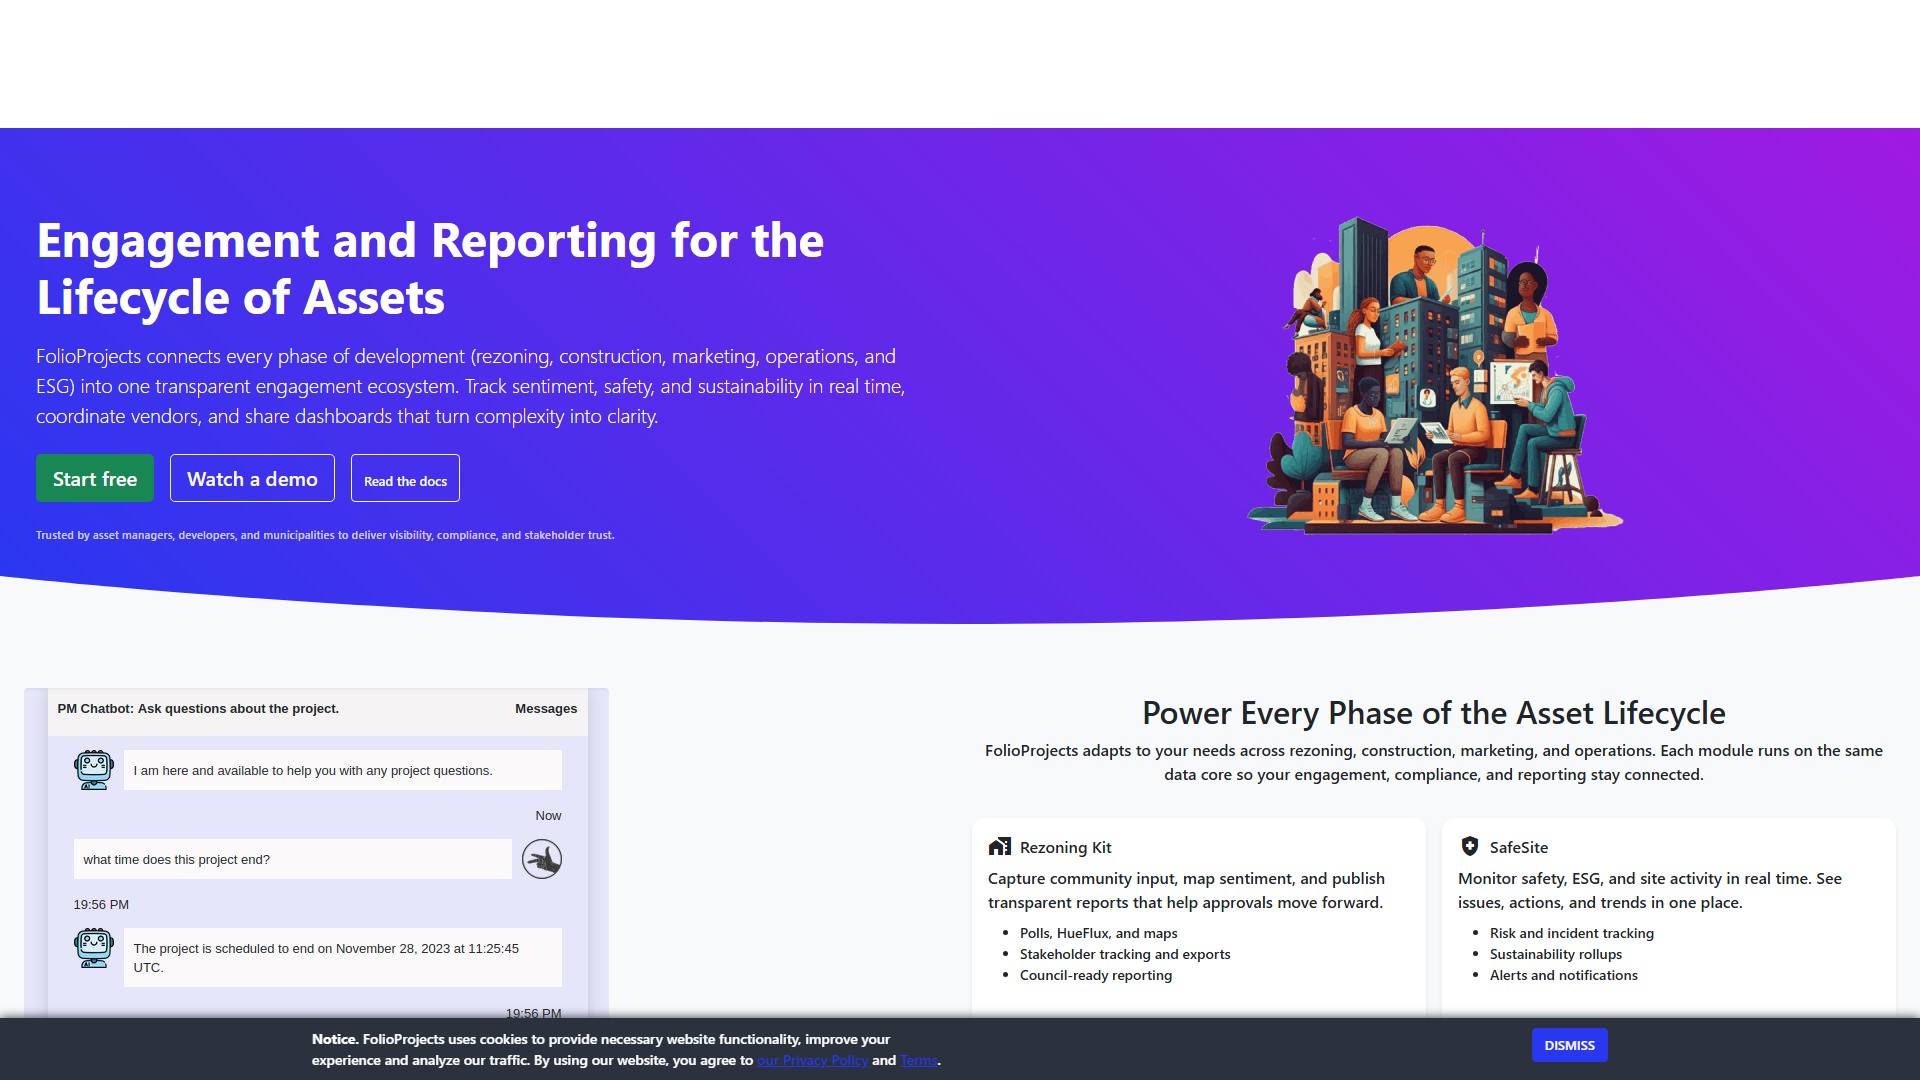1920x1080 pixels.
Task: Click the Start free button
Action: coord(95,478)
